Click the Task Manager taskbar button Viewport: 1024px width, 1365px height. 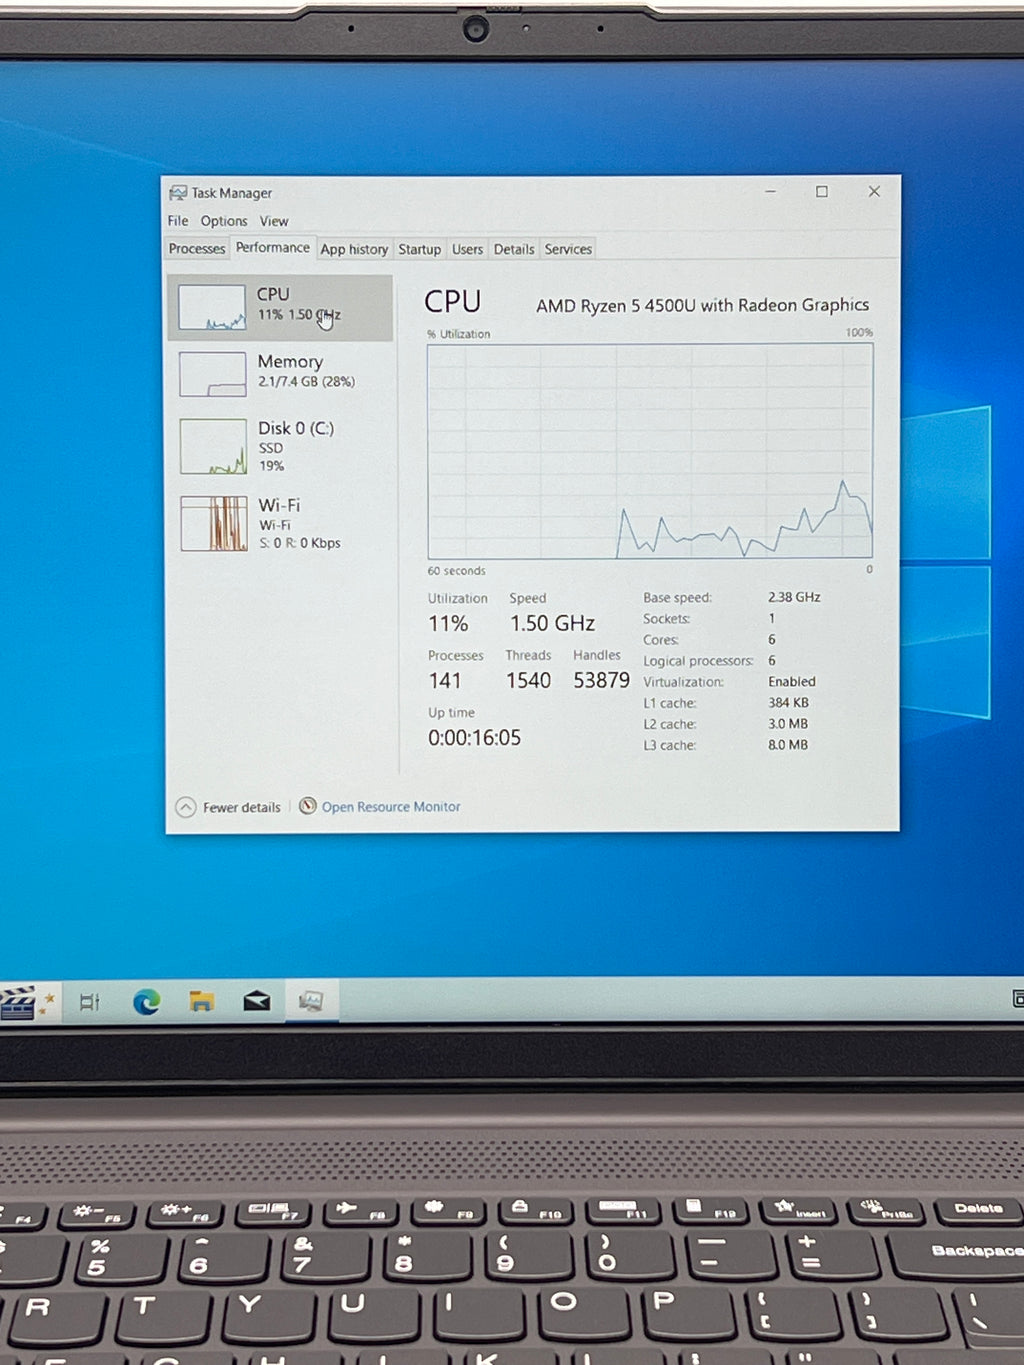pyautogui.click(x=311, y=1001)
